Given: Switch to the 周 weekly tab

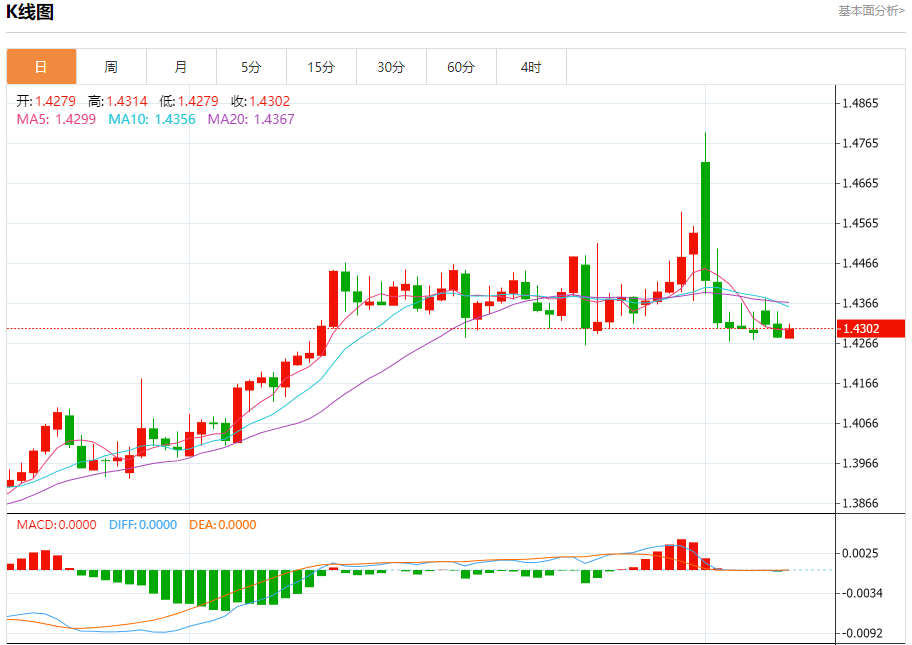Looking at the screenshot, I should click(x=111, y=67).
